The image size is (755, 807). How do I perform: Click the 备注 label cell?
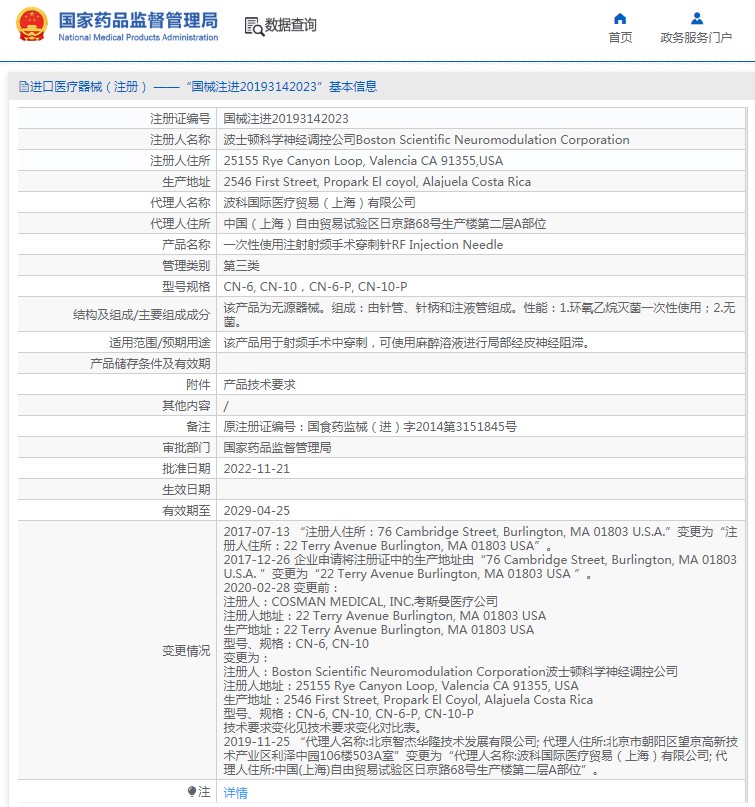(117, 427)
